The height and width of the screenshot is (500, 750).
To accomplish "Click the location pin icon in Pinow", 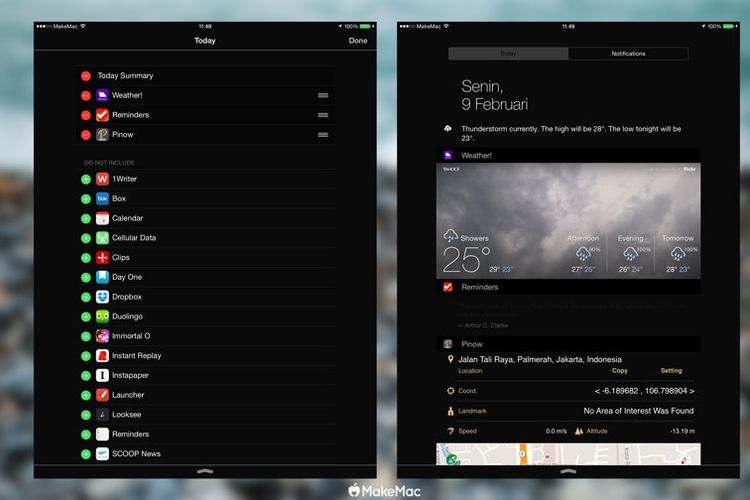I will point(450,359).
